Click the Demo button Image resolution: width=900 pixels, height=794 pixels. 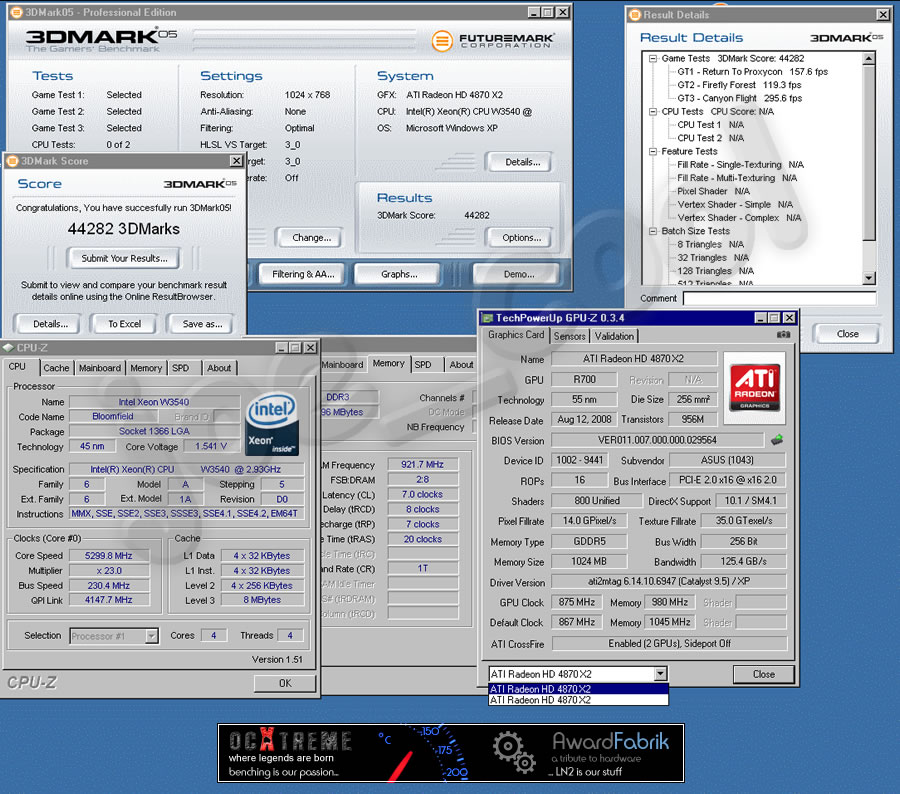pos(518,274)
